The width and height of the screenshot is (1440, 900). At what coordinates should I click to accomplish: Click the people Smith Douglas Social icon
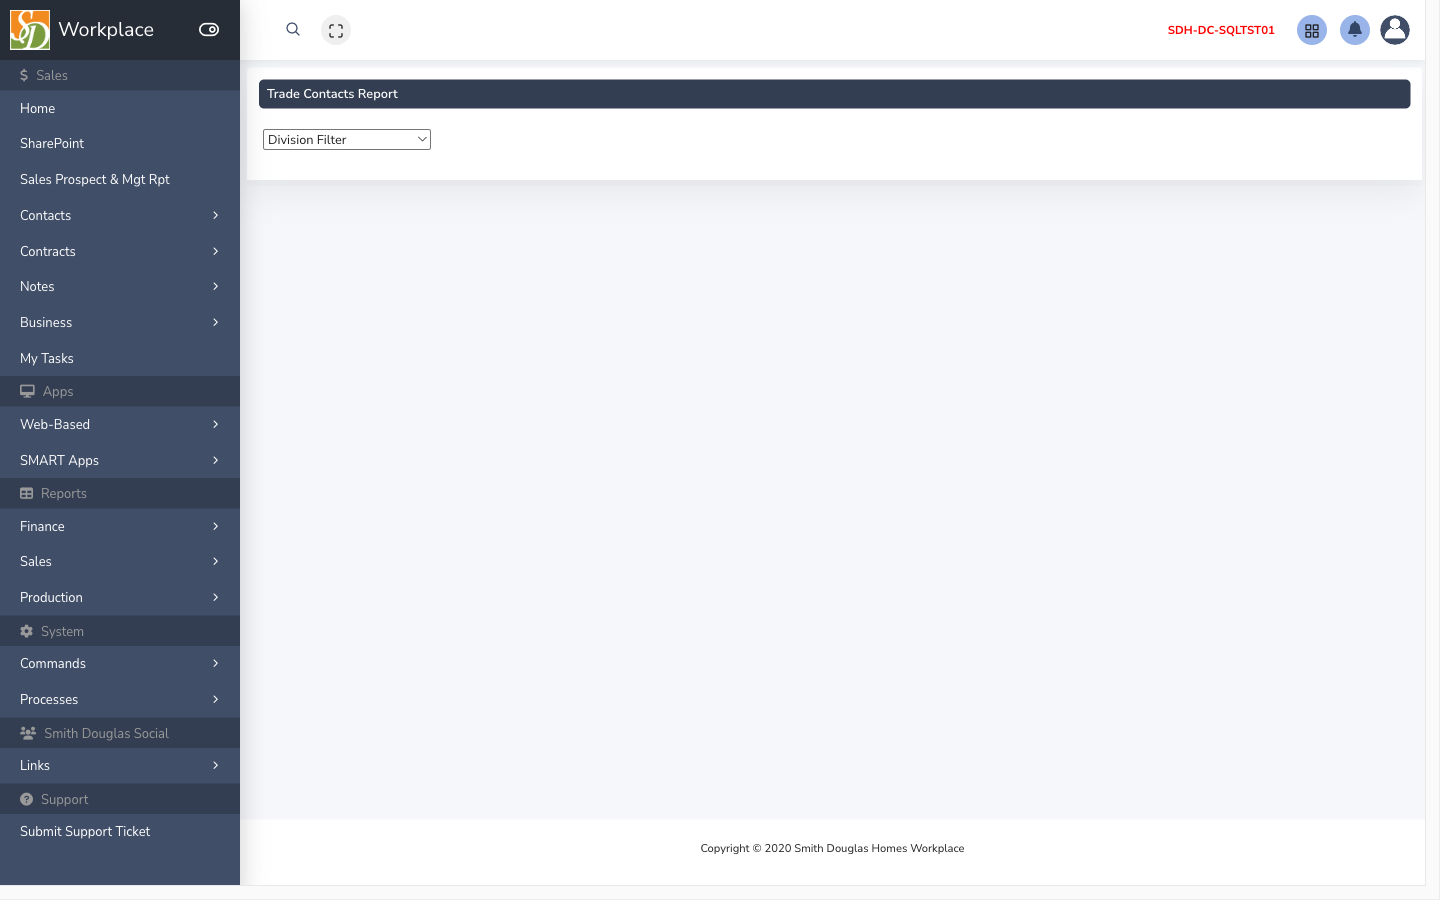(28, 733)
